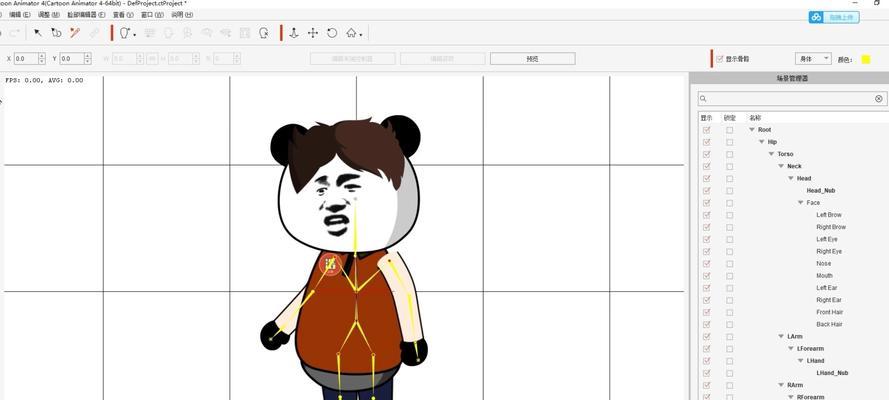Collapse the Root tree node
The width and height of the screenshot is (889, 400).
point(752,130)
